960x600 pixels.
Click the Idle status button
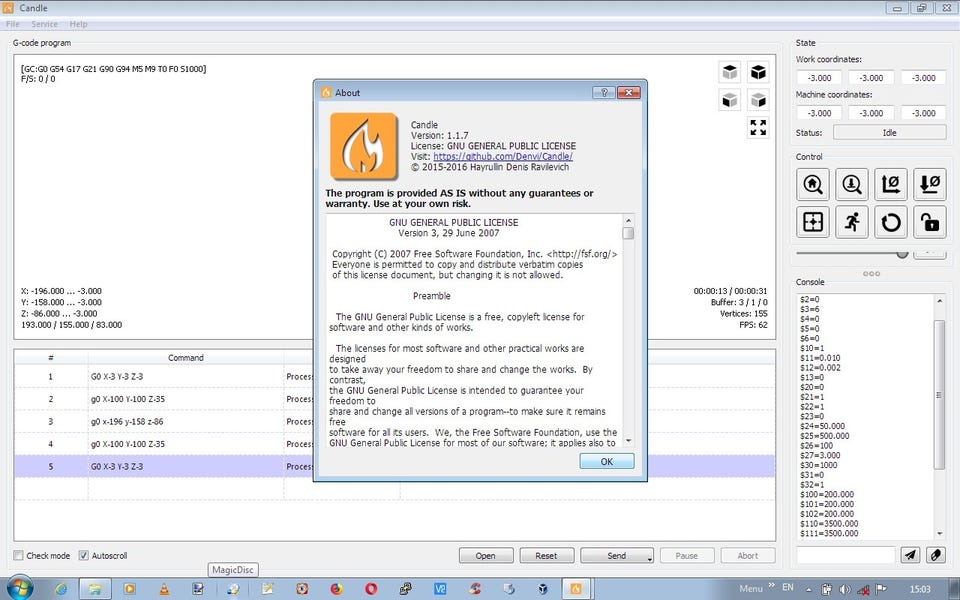[x=890, y=133]
